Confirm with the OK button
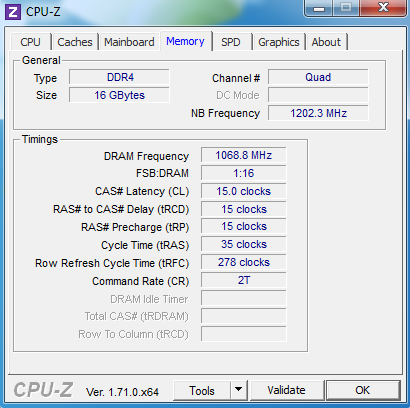Screen dimensions: 410x408 (x=362, y=390)
